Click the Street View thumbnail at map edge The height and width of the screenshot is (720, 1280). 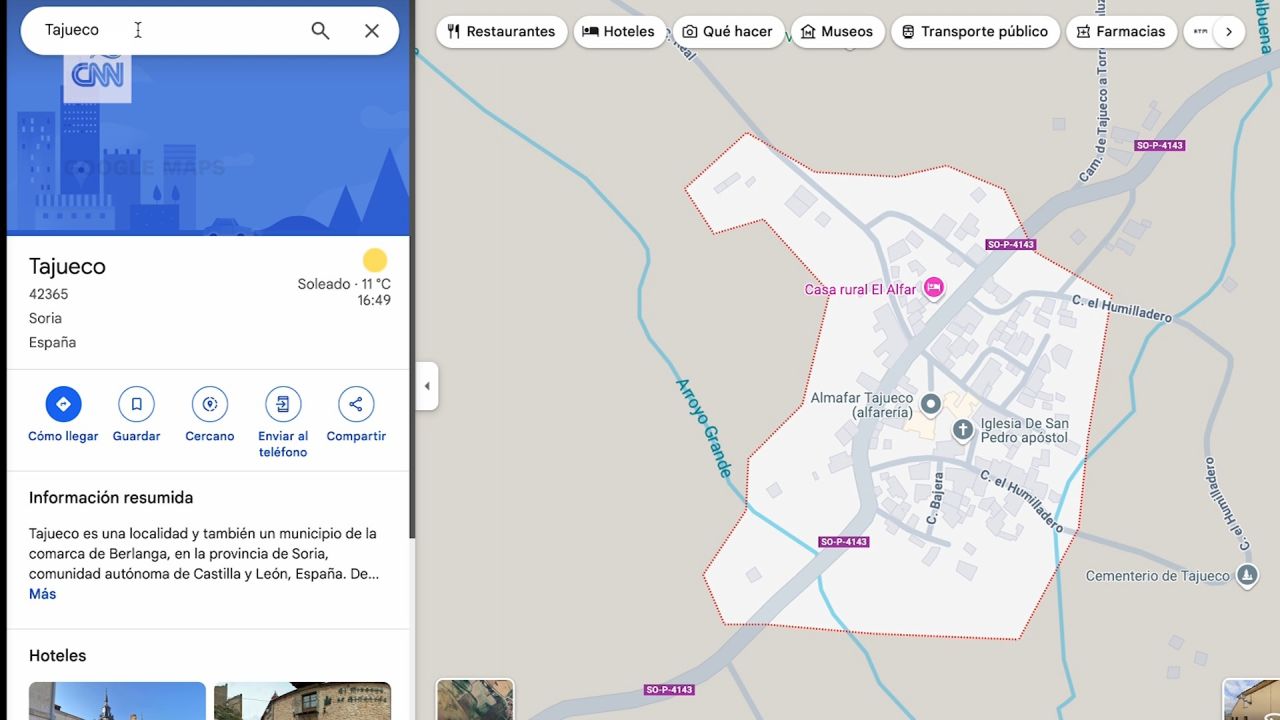click(1252, 699)
